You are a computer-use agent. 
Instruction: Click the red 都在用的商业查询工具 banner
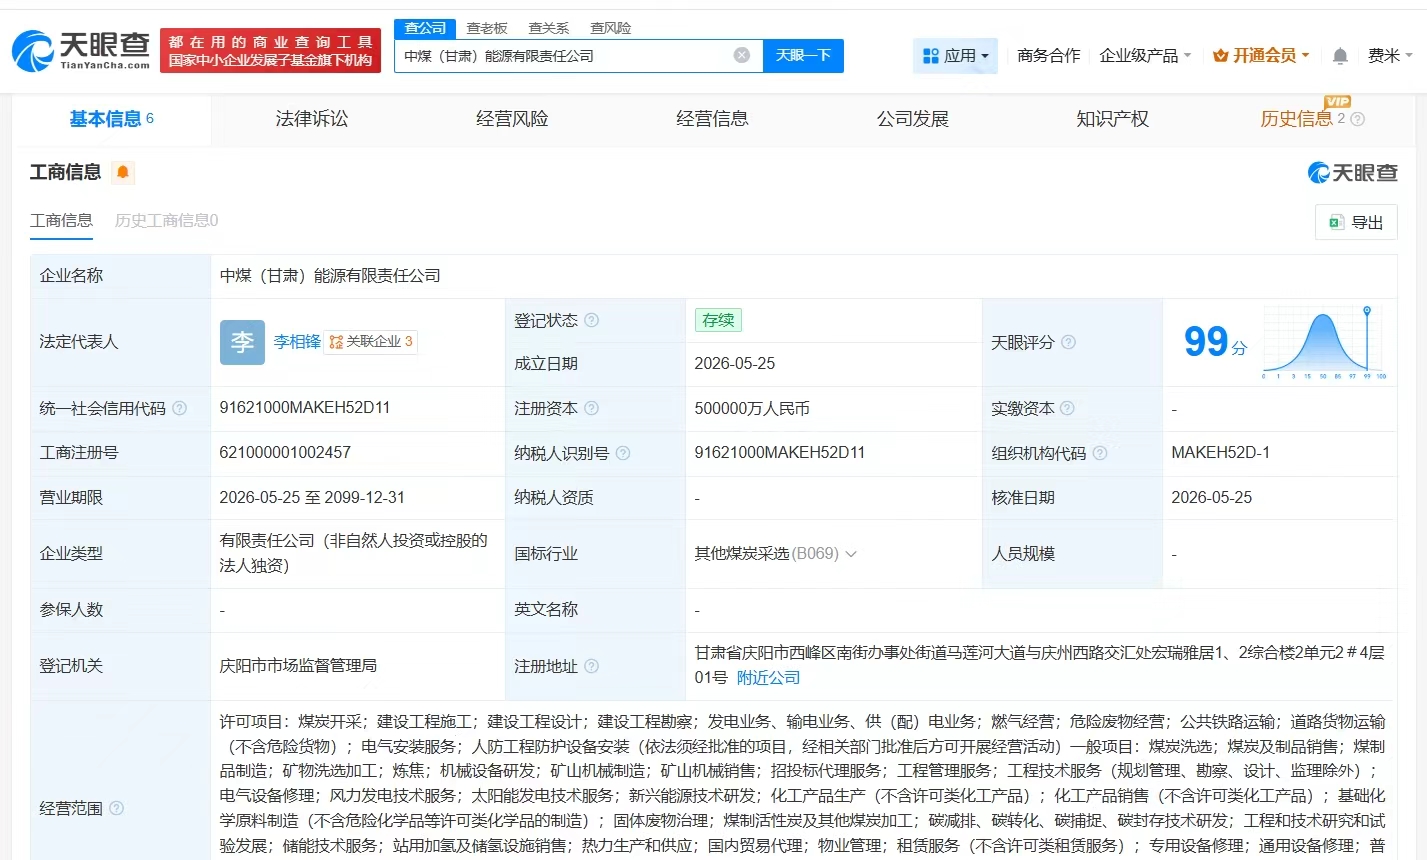click(x=270, y=51)
